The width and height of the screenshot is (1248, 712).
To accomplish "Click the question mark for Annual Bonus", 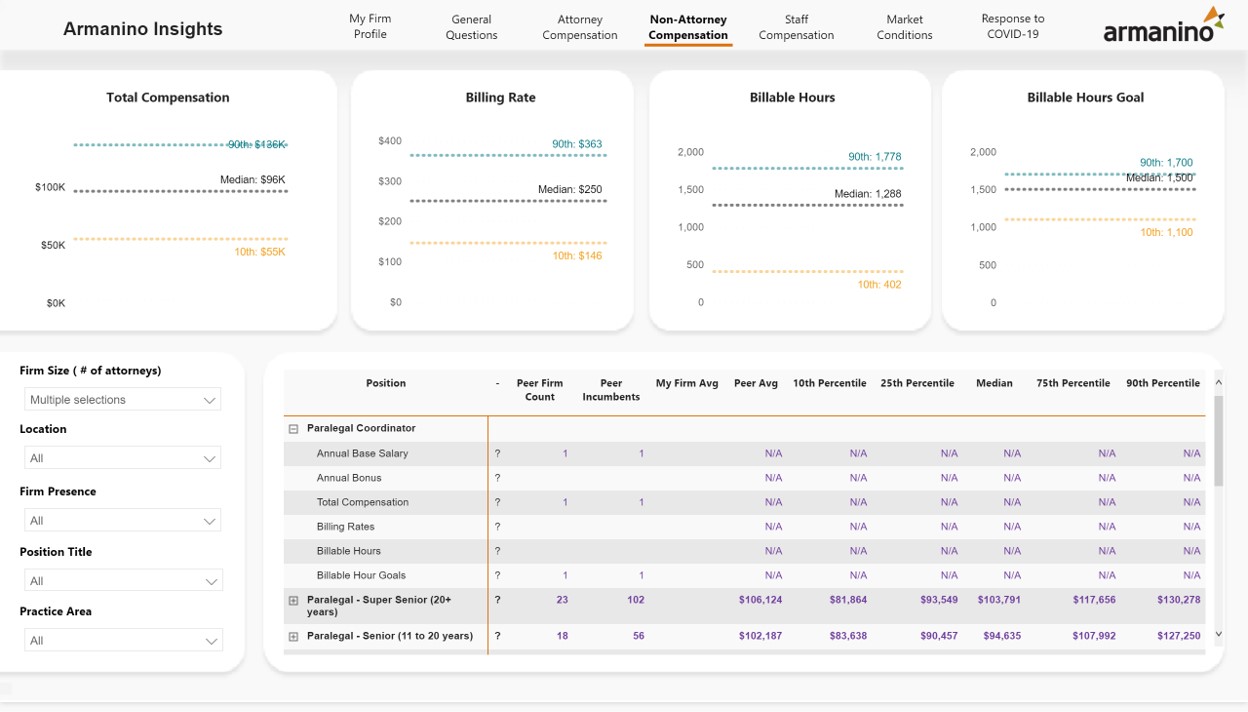I will click(x=497, y=478).
